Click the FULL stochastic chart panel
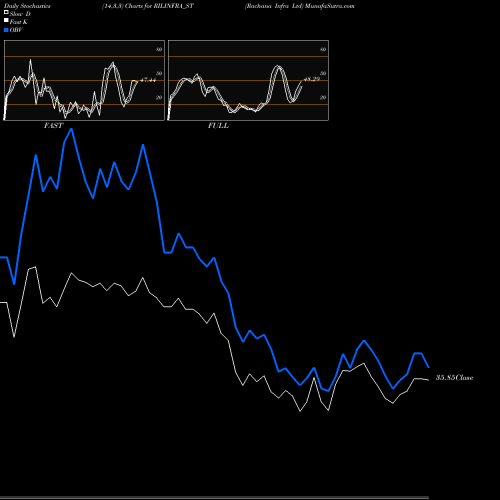This screenshot has width=500, height=500. [248, 80]
